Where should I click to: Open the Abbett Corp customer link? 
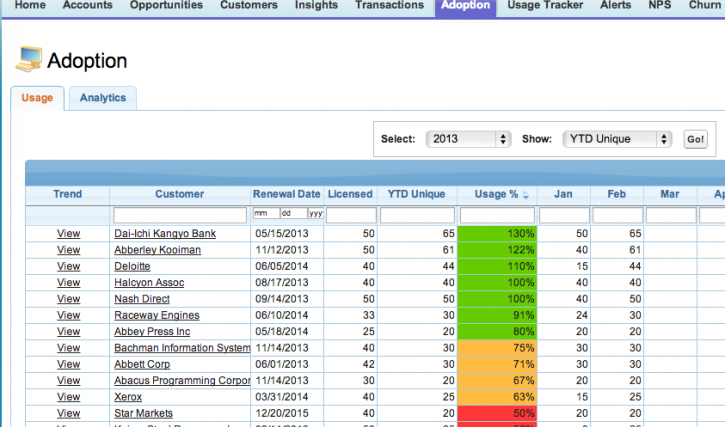pyautogui.click(x=142, y=364)
